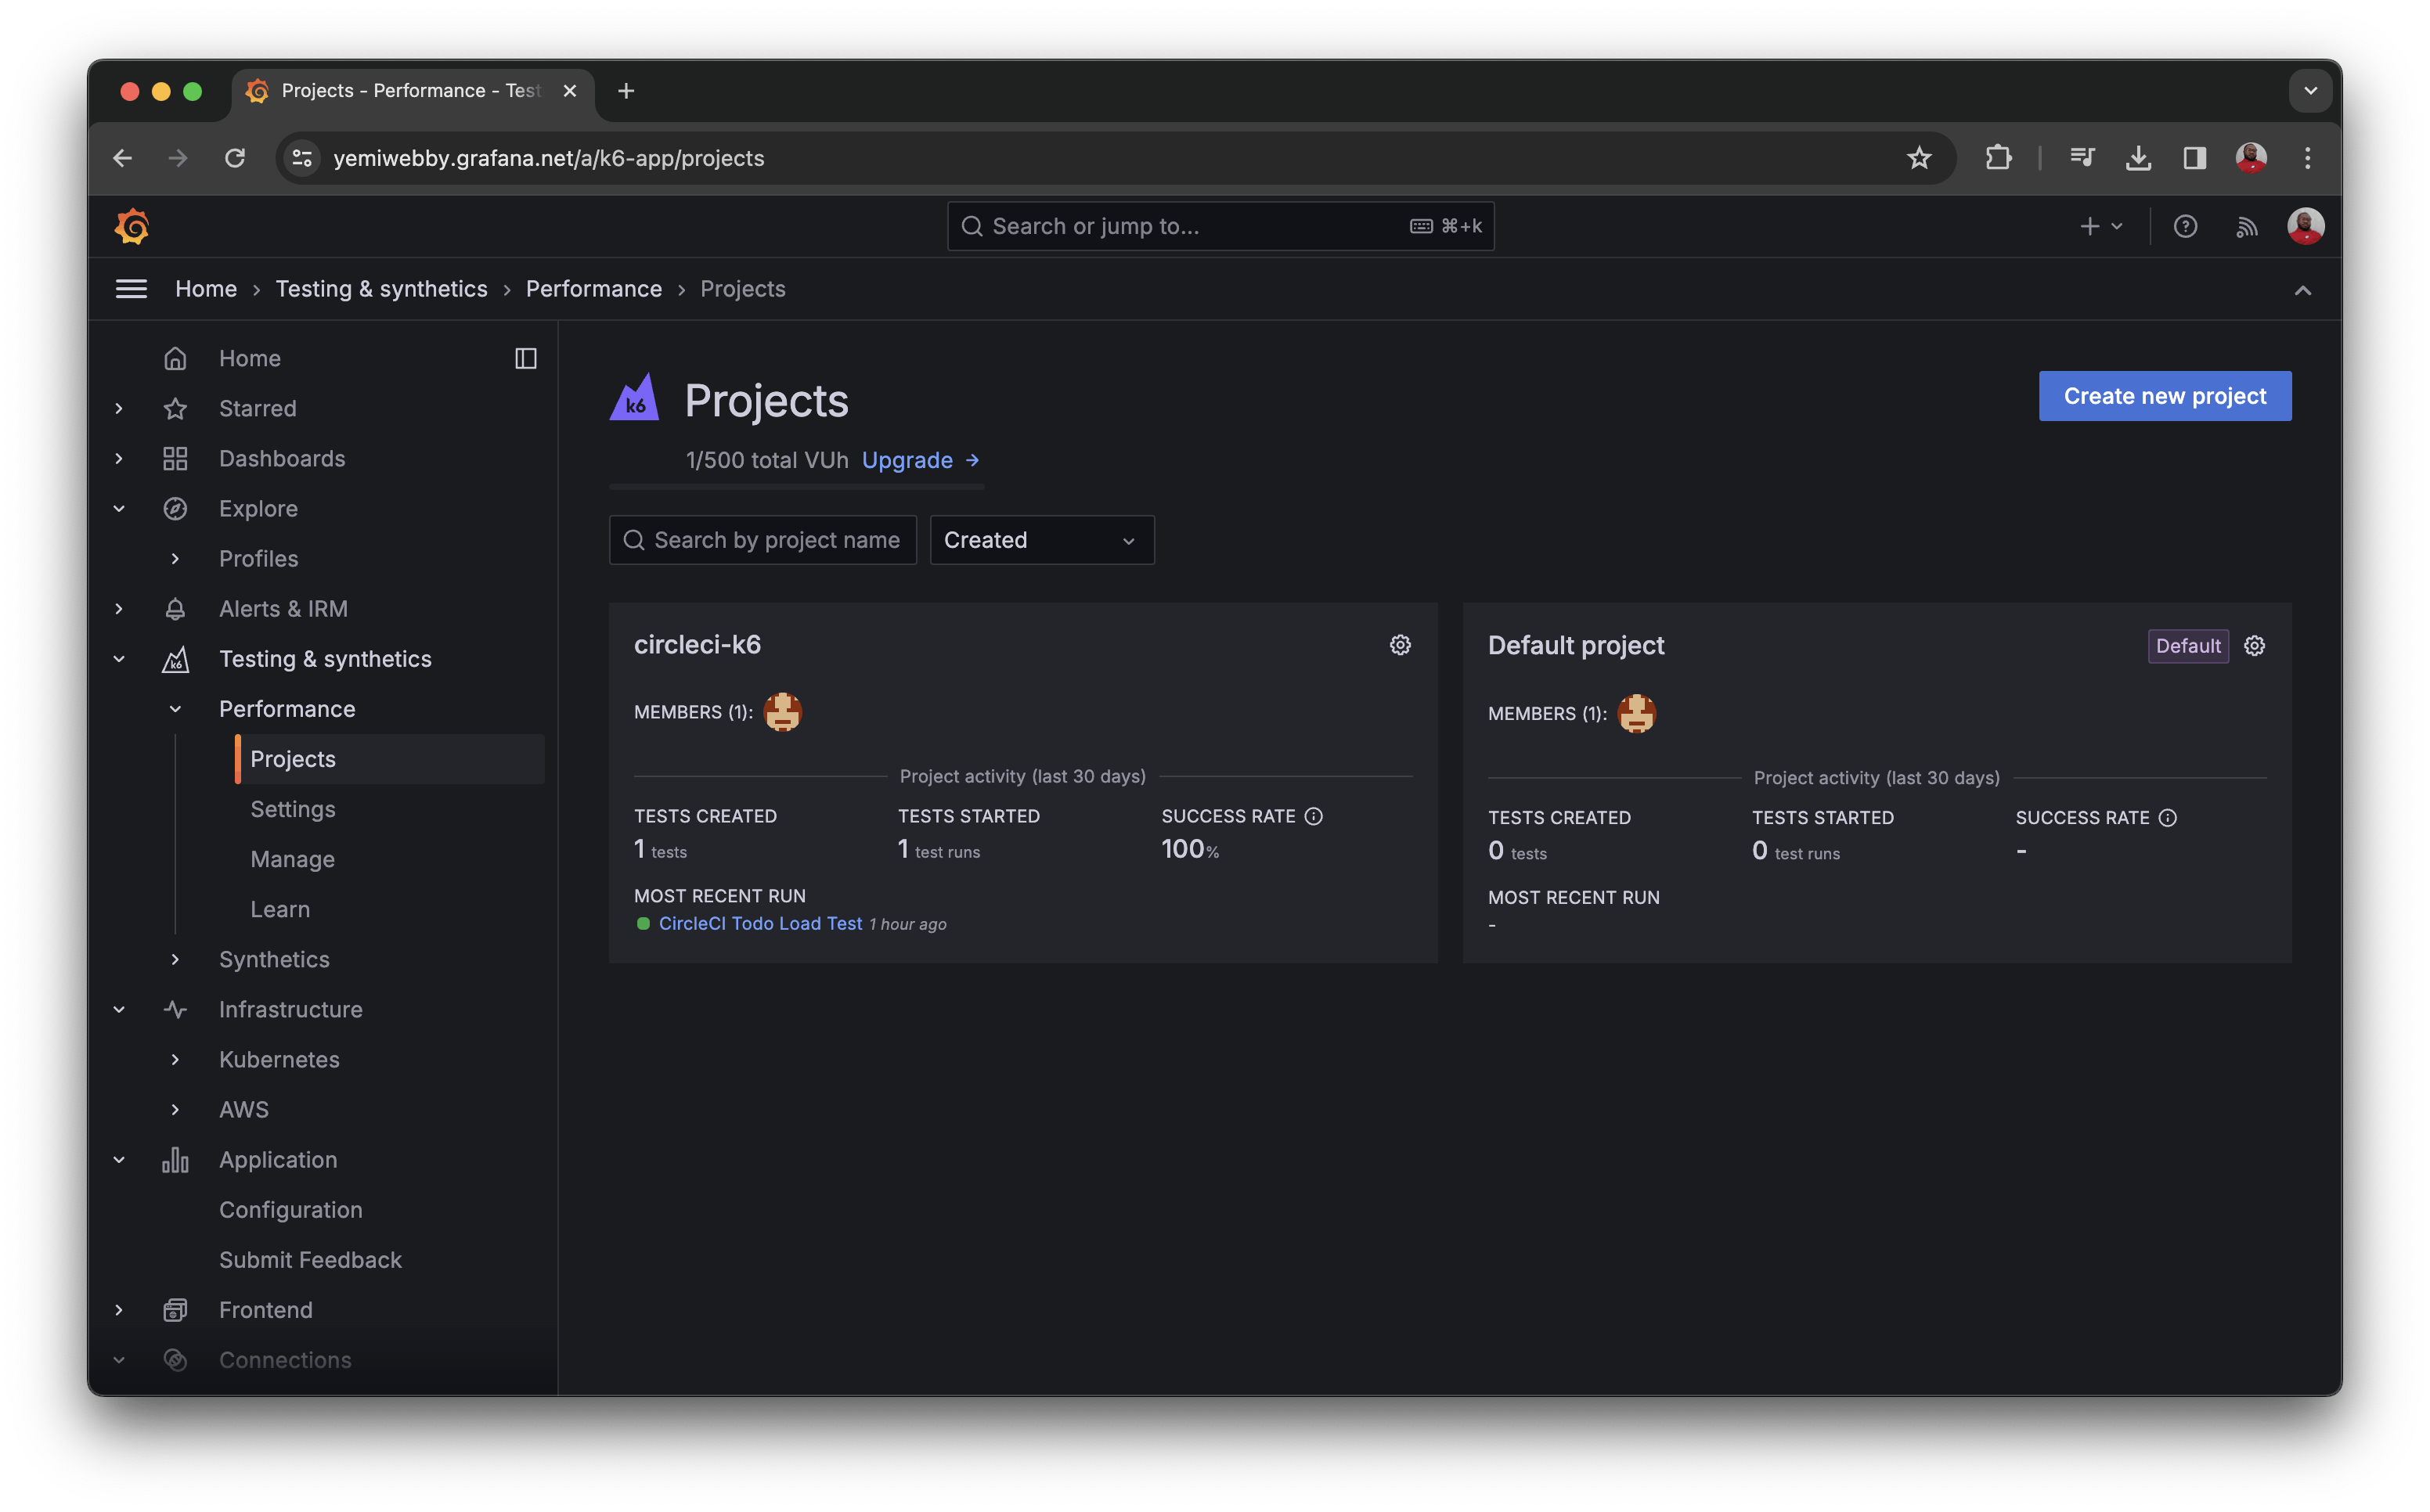The image size is (2430, 1512).
Task: Open the hamburger navigation menu
Action: click(x=131, y=289)
